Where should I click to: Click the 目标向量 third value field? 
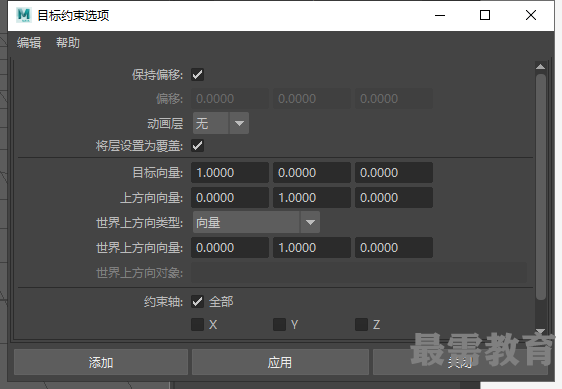[x=394, y=172]
